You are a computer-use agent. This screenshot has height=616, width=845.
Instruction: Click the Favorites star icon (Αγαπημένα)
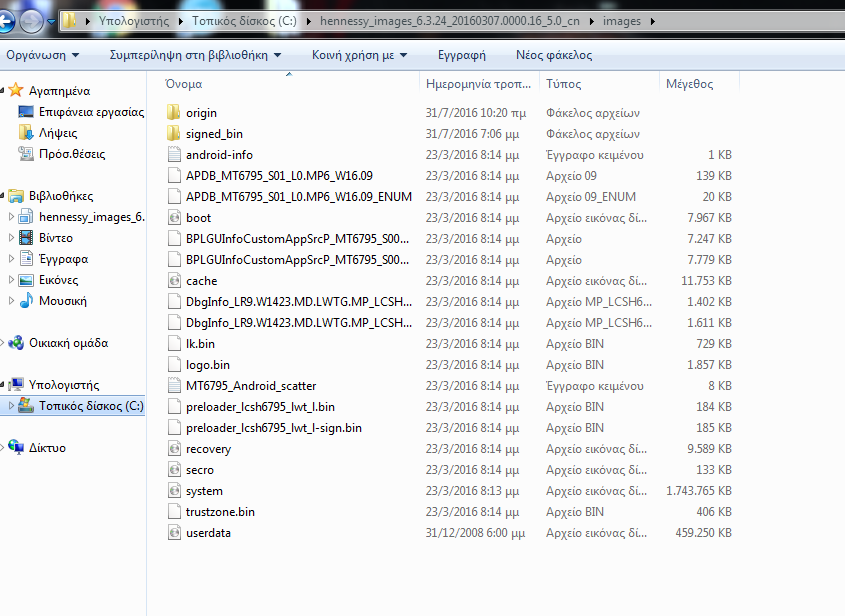pyautogui.click(x=16, y=90)
